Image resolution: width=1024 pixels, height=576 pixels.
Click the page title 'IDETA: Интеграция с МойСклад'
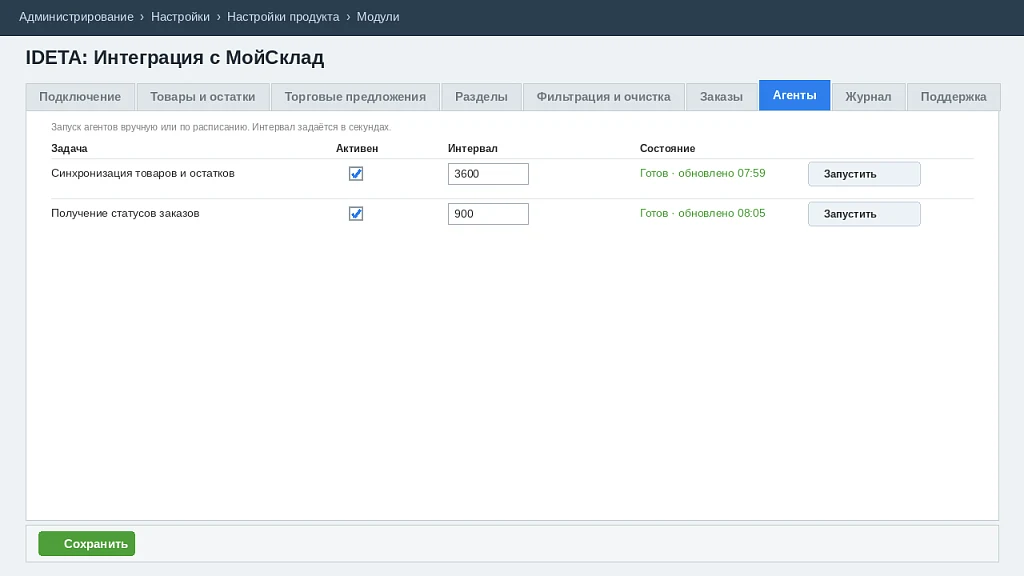point(175,57)
